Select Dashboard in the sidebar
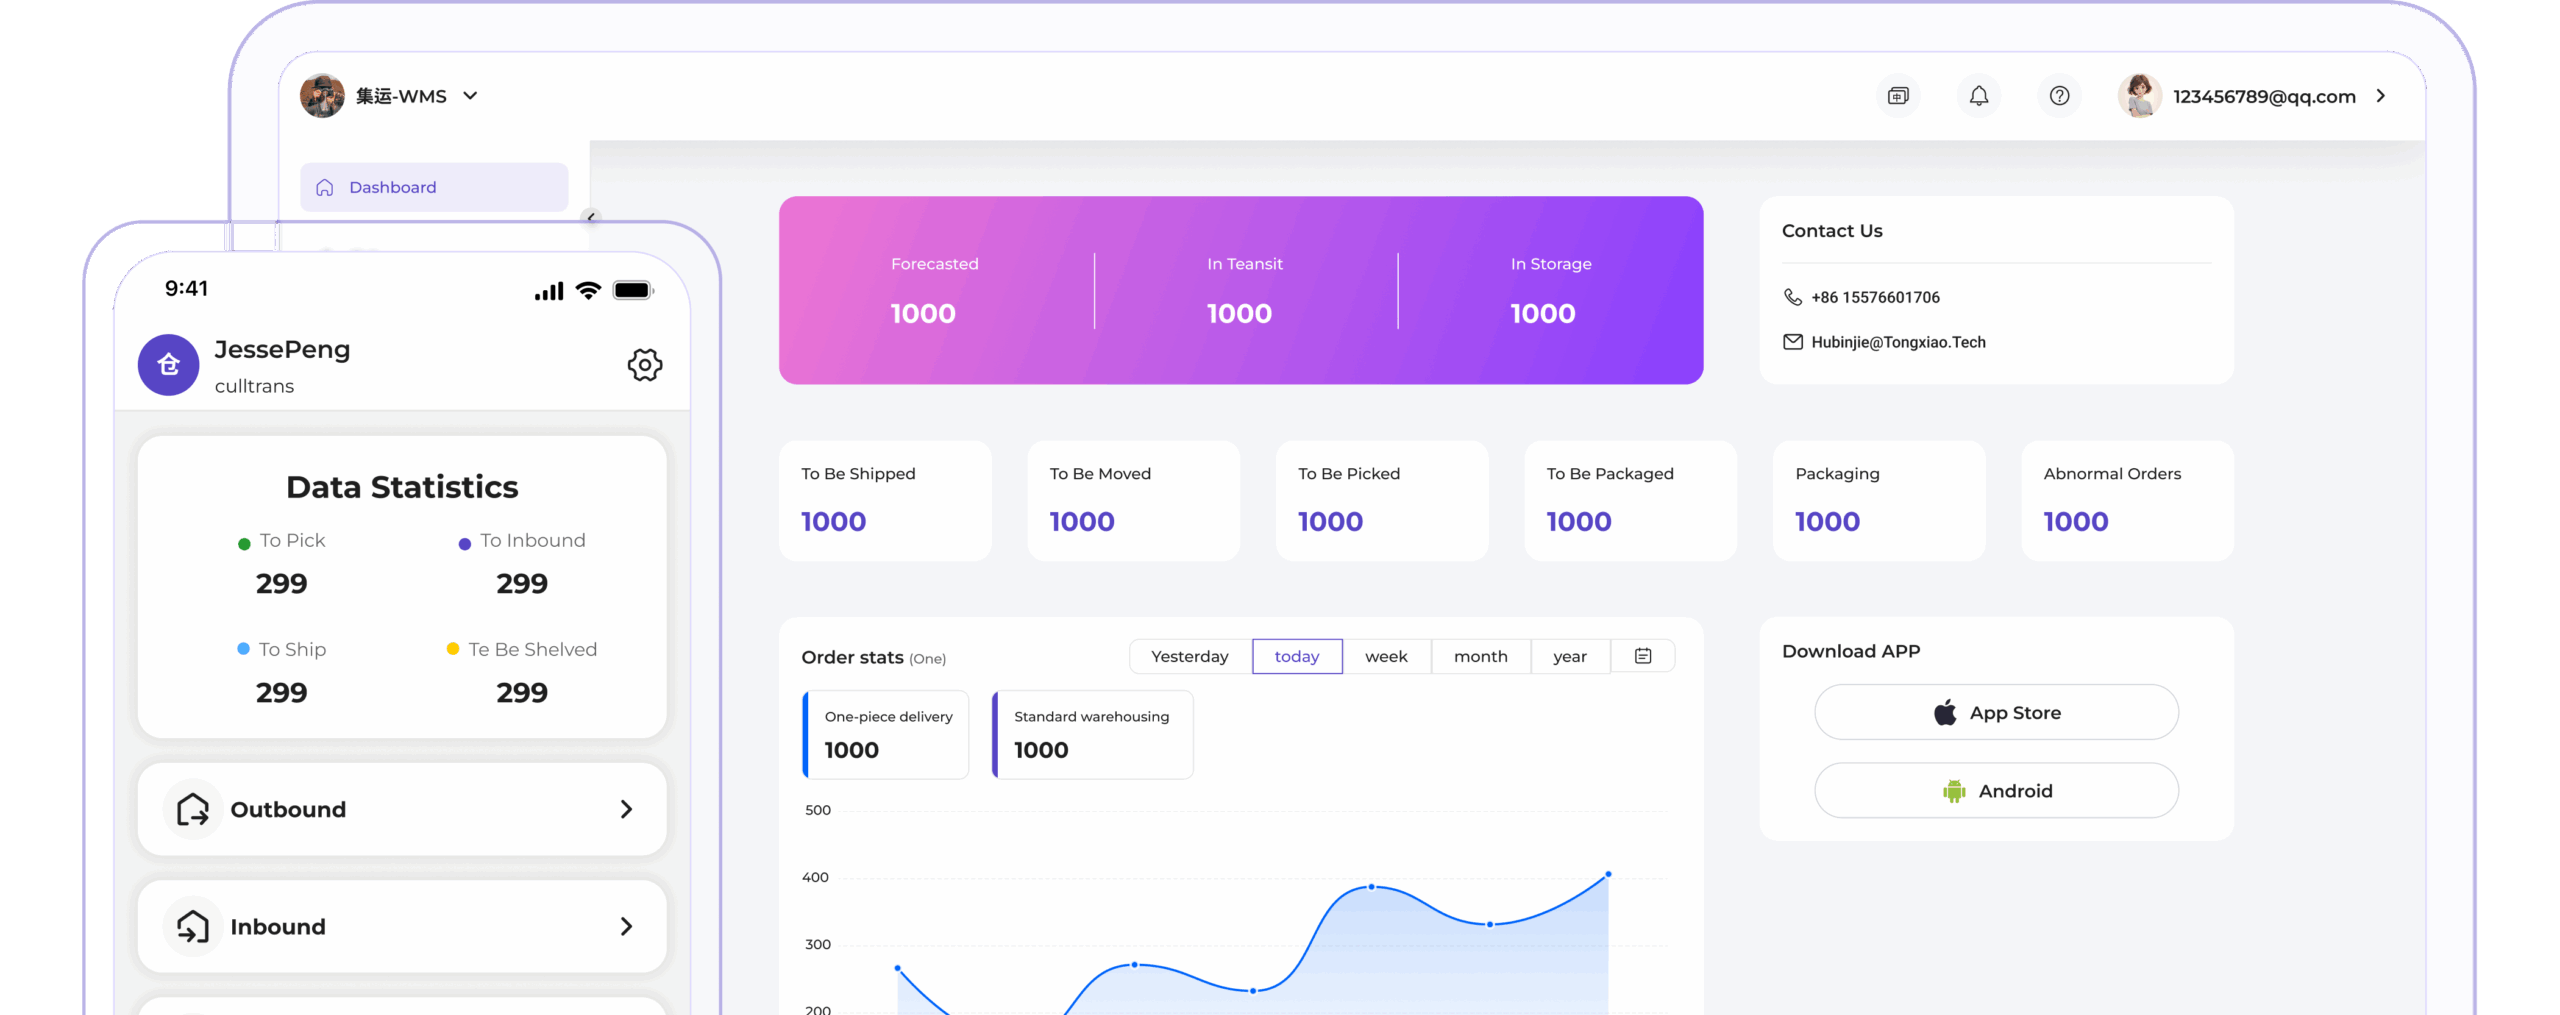Image resolution: width=2560 pixels, height=1015 pixels. click(434, 187)
